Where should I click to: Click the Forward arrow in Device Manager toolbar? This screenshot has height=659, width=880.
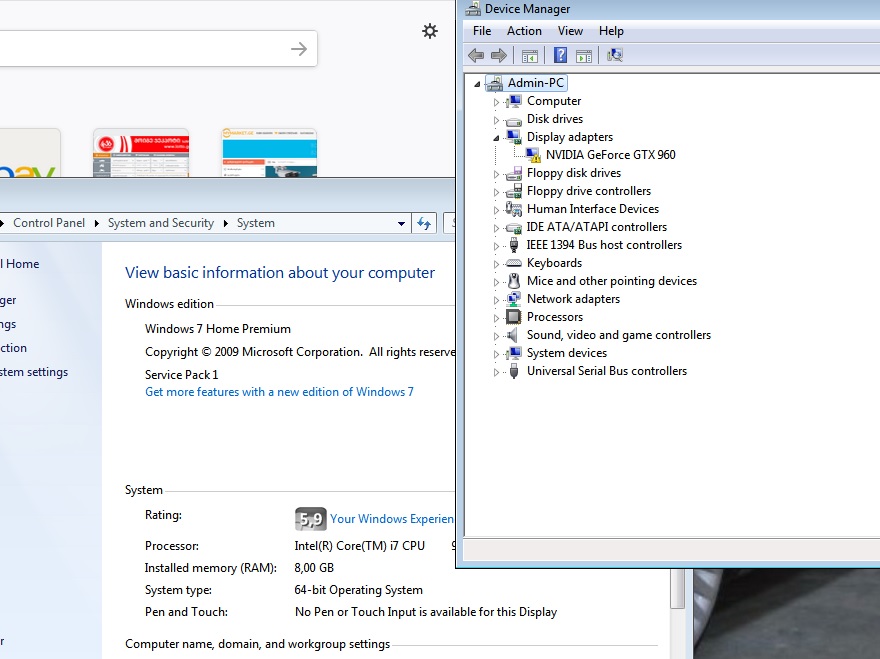(x=498, y=56)
